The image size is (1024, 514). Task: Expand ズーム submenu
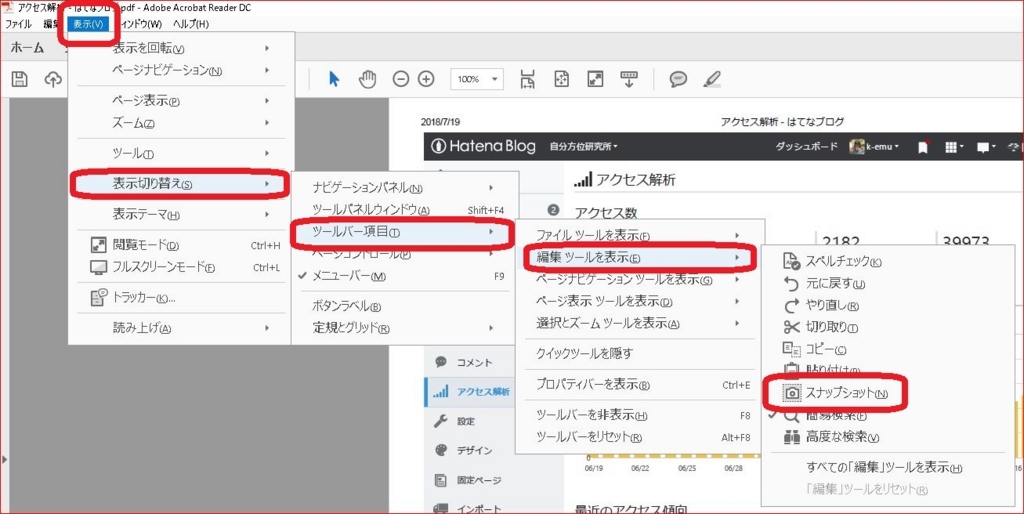click(x=181, y=123)
